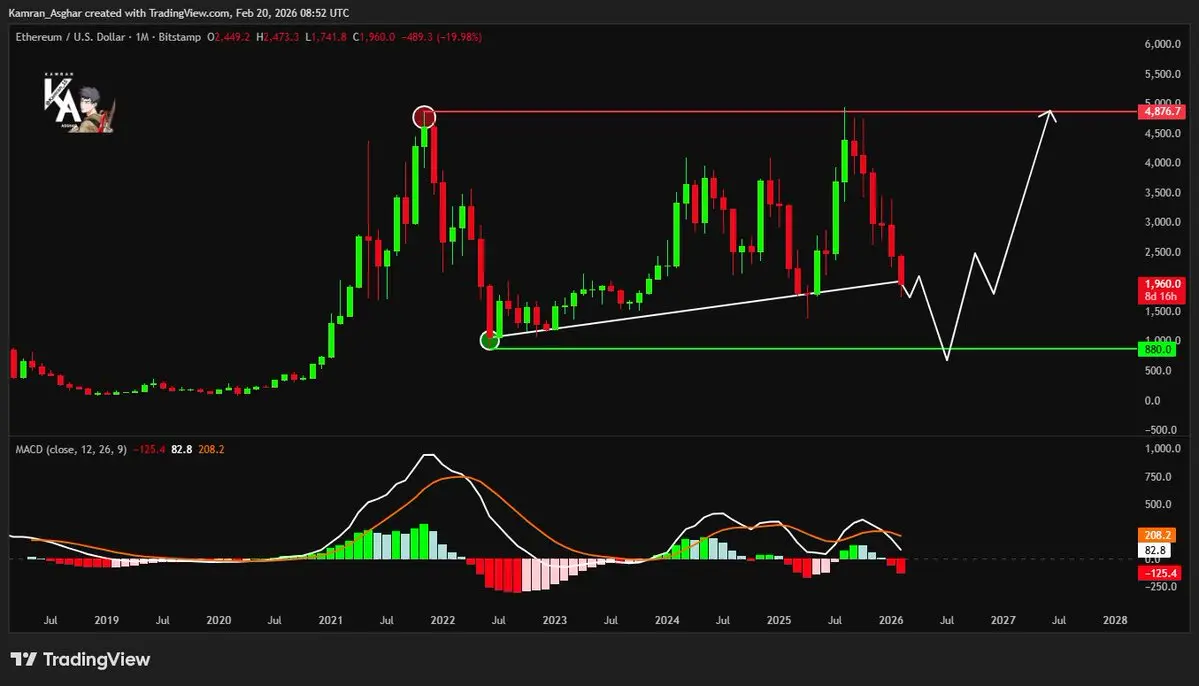Click the low value L1,741.8

(326, 37)
